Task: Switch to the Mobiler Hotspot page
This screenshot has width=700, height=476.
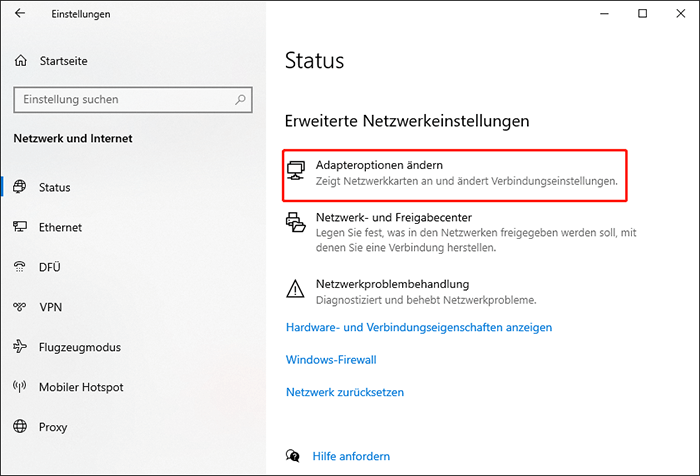Action: pos(80,387)
